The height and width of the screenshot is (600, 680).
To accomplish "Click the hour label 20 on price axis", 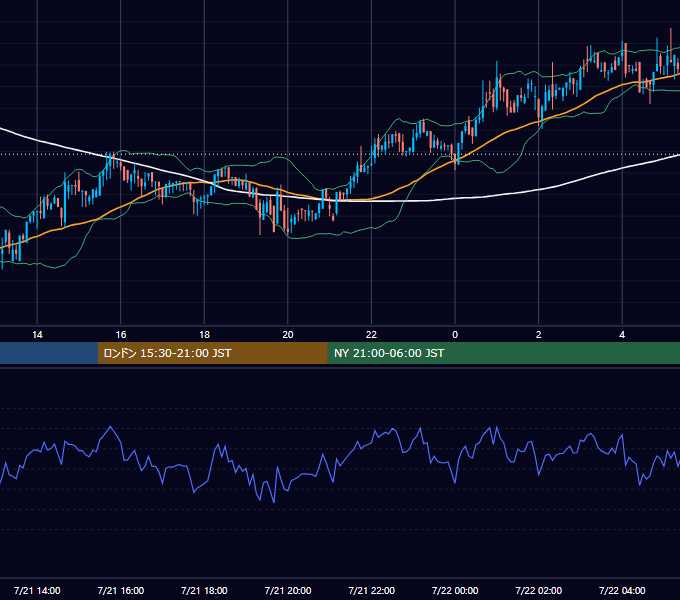I will [288, 335].
